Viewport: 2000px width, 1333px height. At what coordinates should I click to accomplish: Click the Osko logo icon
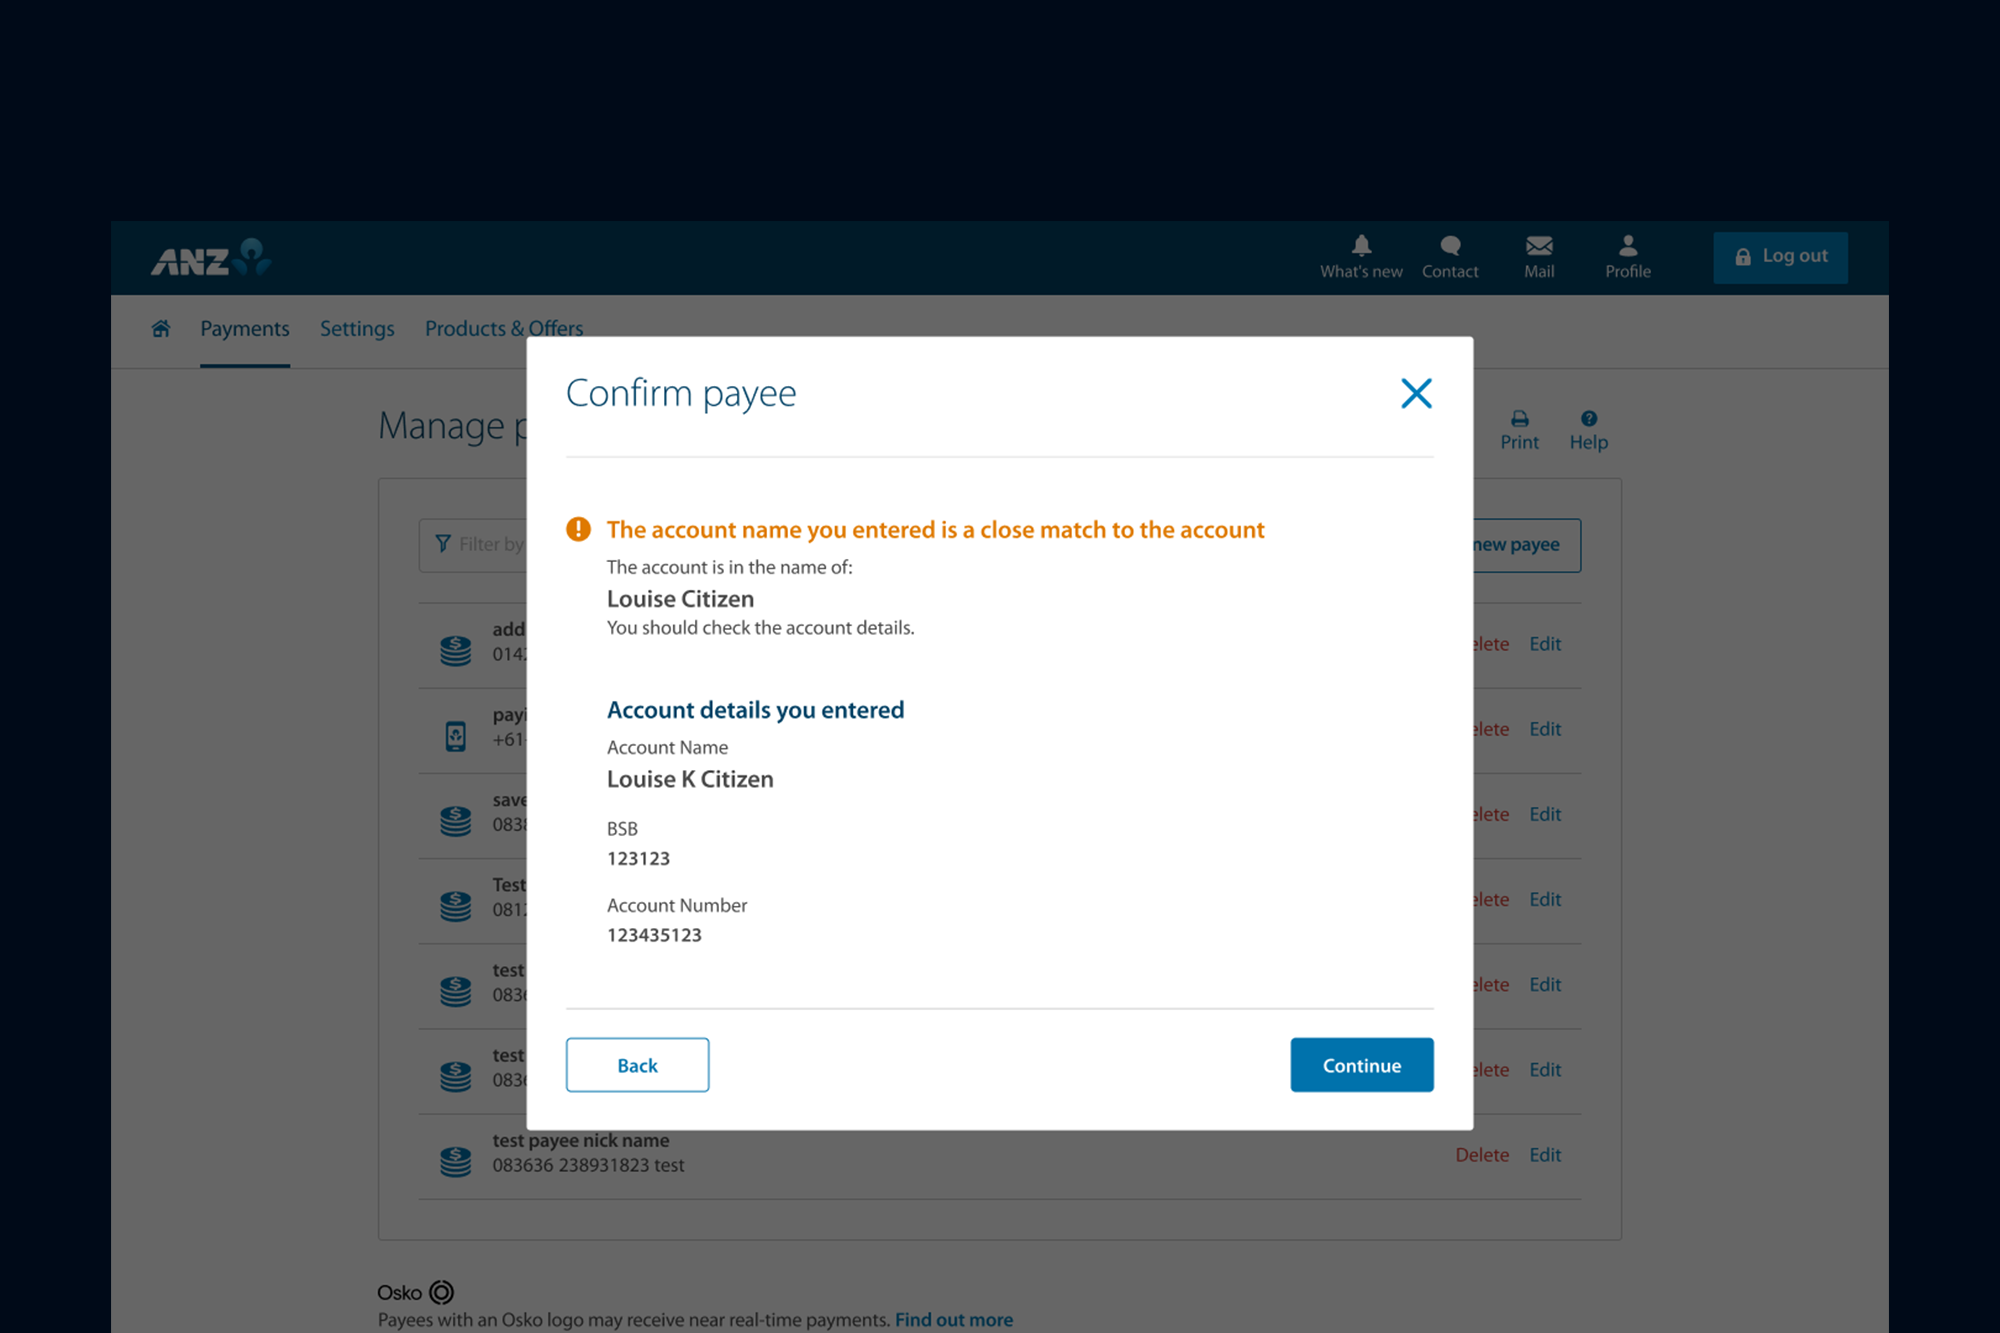441,1292
